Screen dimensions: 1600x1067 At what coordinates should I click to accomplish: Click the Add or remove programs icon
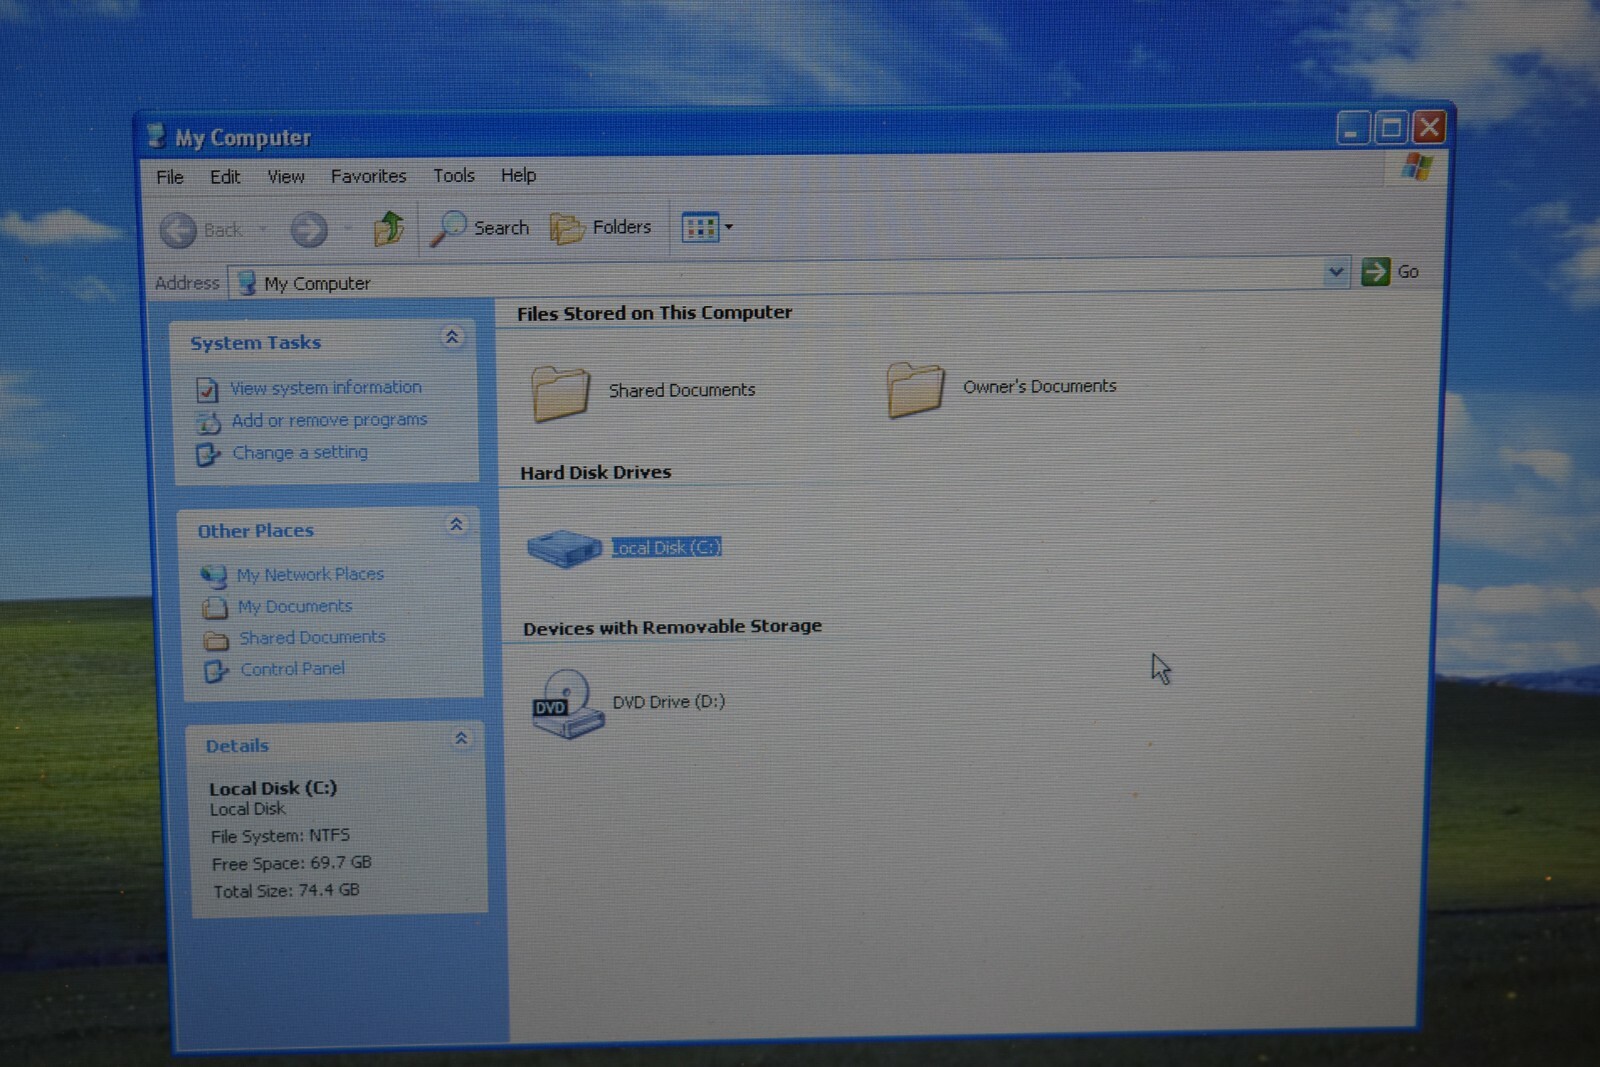click(x=208, y=422)
